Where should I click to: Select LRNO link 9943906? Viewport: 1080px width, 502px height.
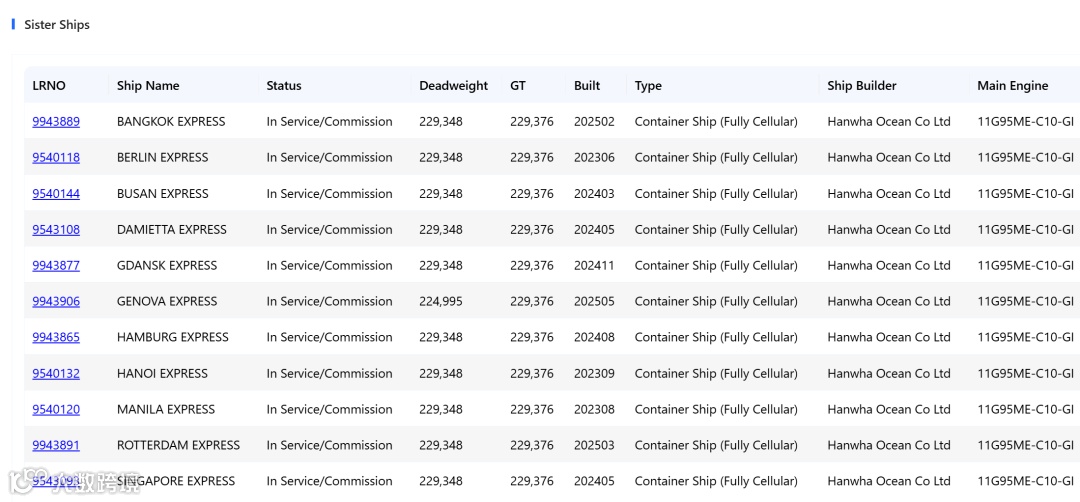(56, 301)
